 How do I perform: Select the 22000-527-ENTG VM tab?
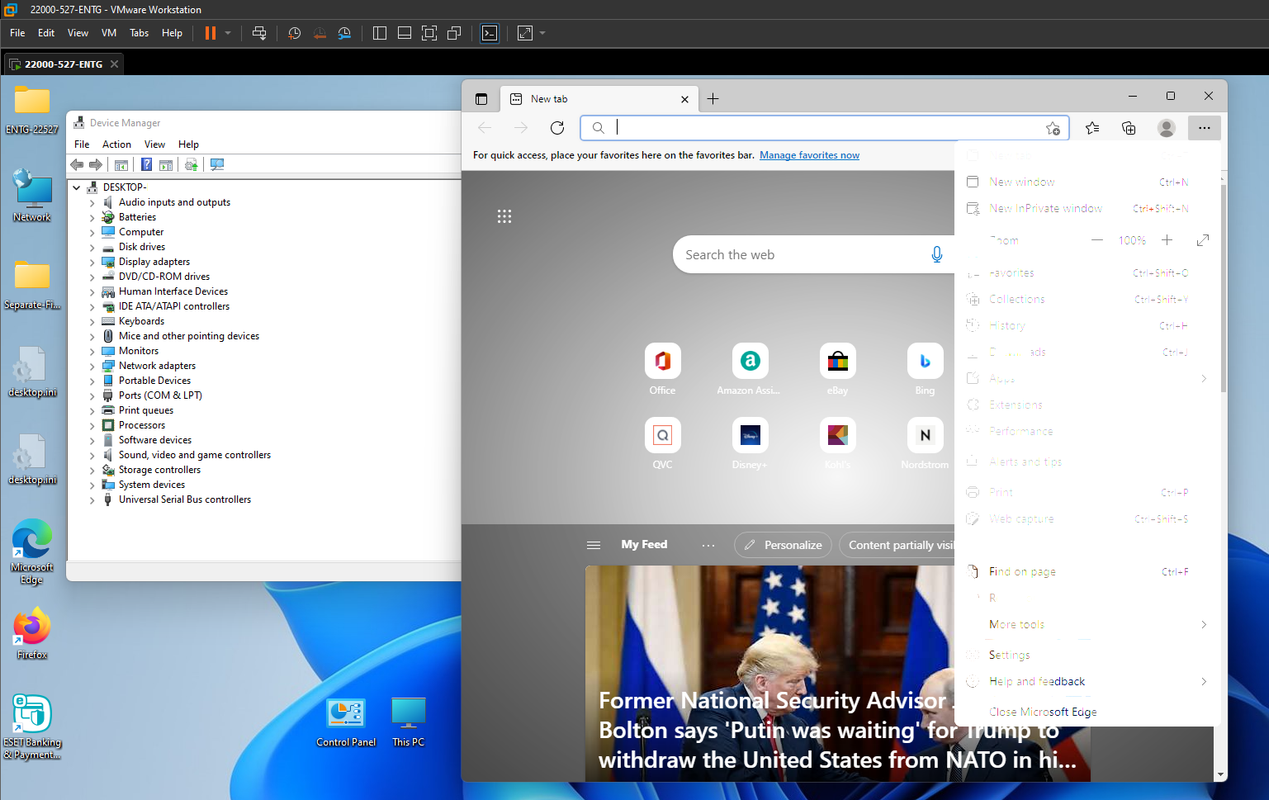(x=63, y=64)
